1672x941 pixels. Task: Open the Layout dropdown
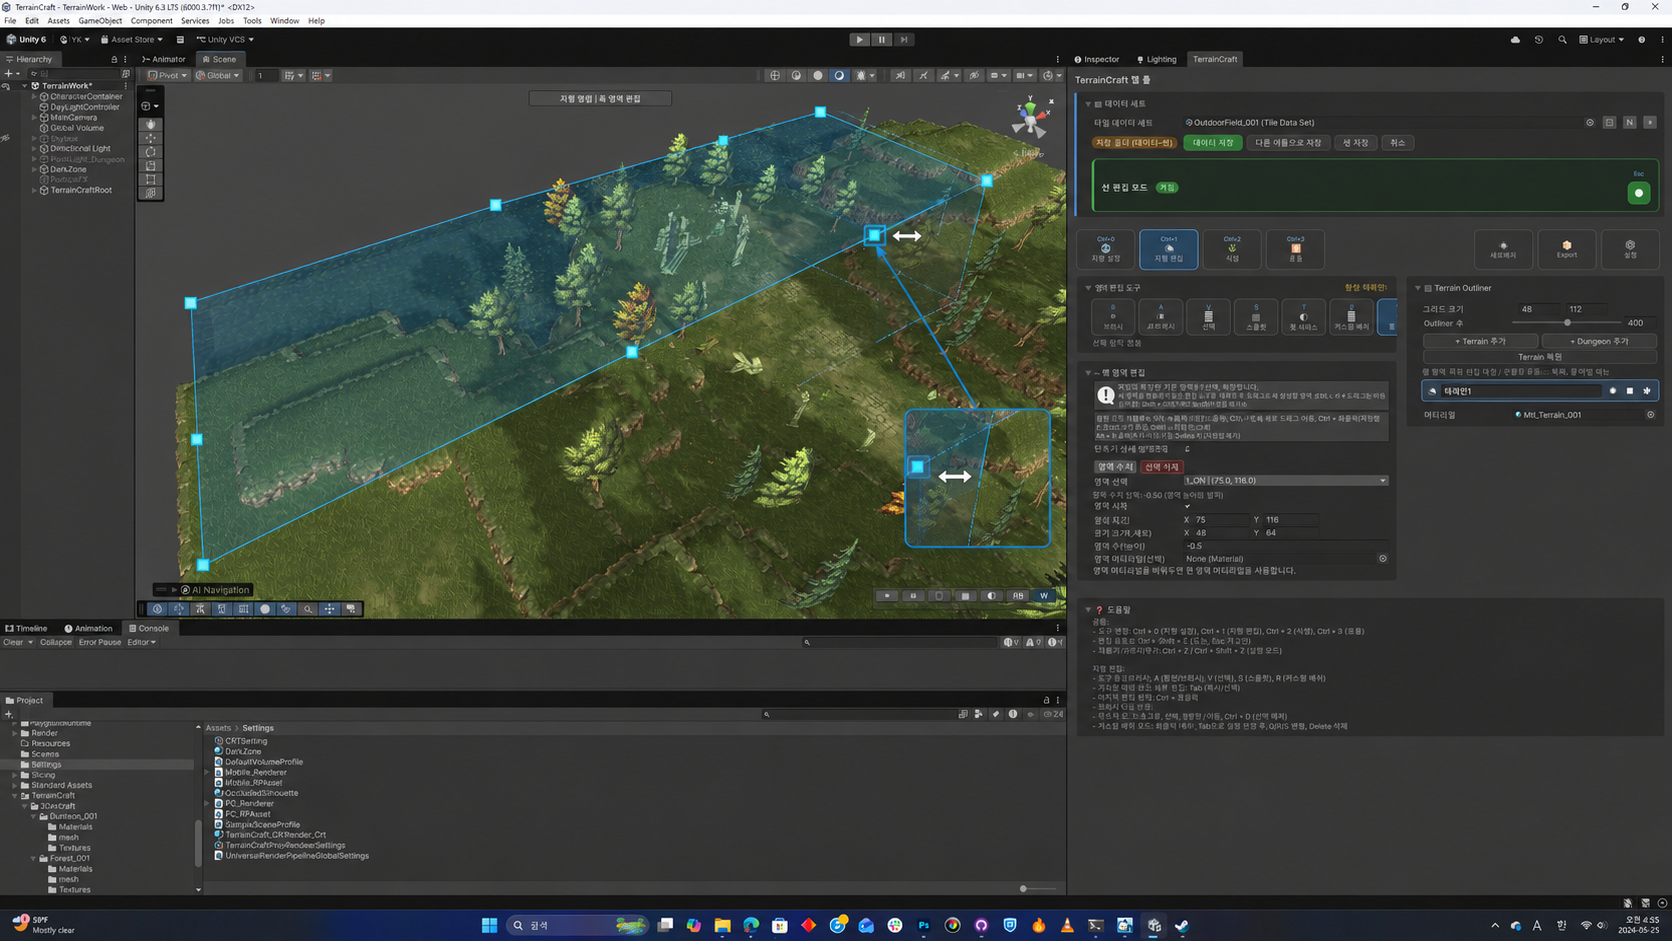pyautogui.click(x=1601, y=40)
